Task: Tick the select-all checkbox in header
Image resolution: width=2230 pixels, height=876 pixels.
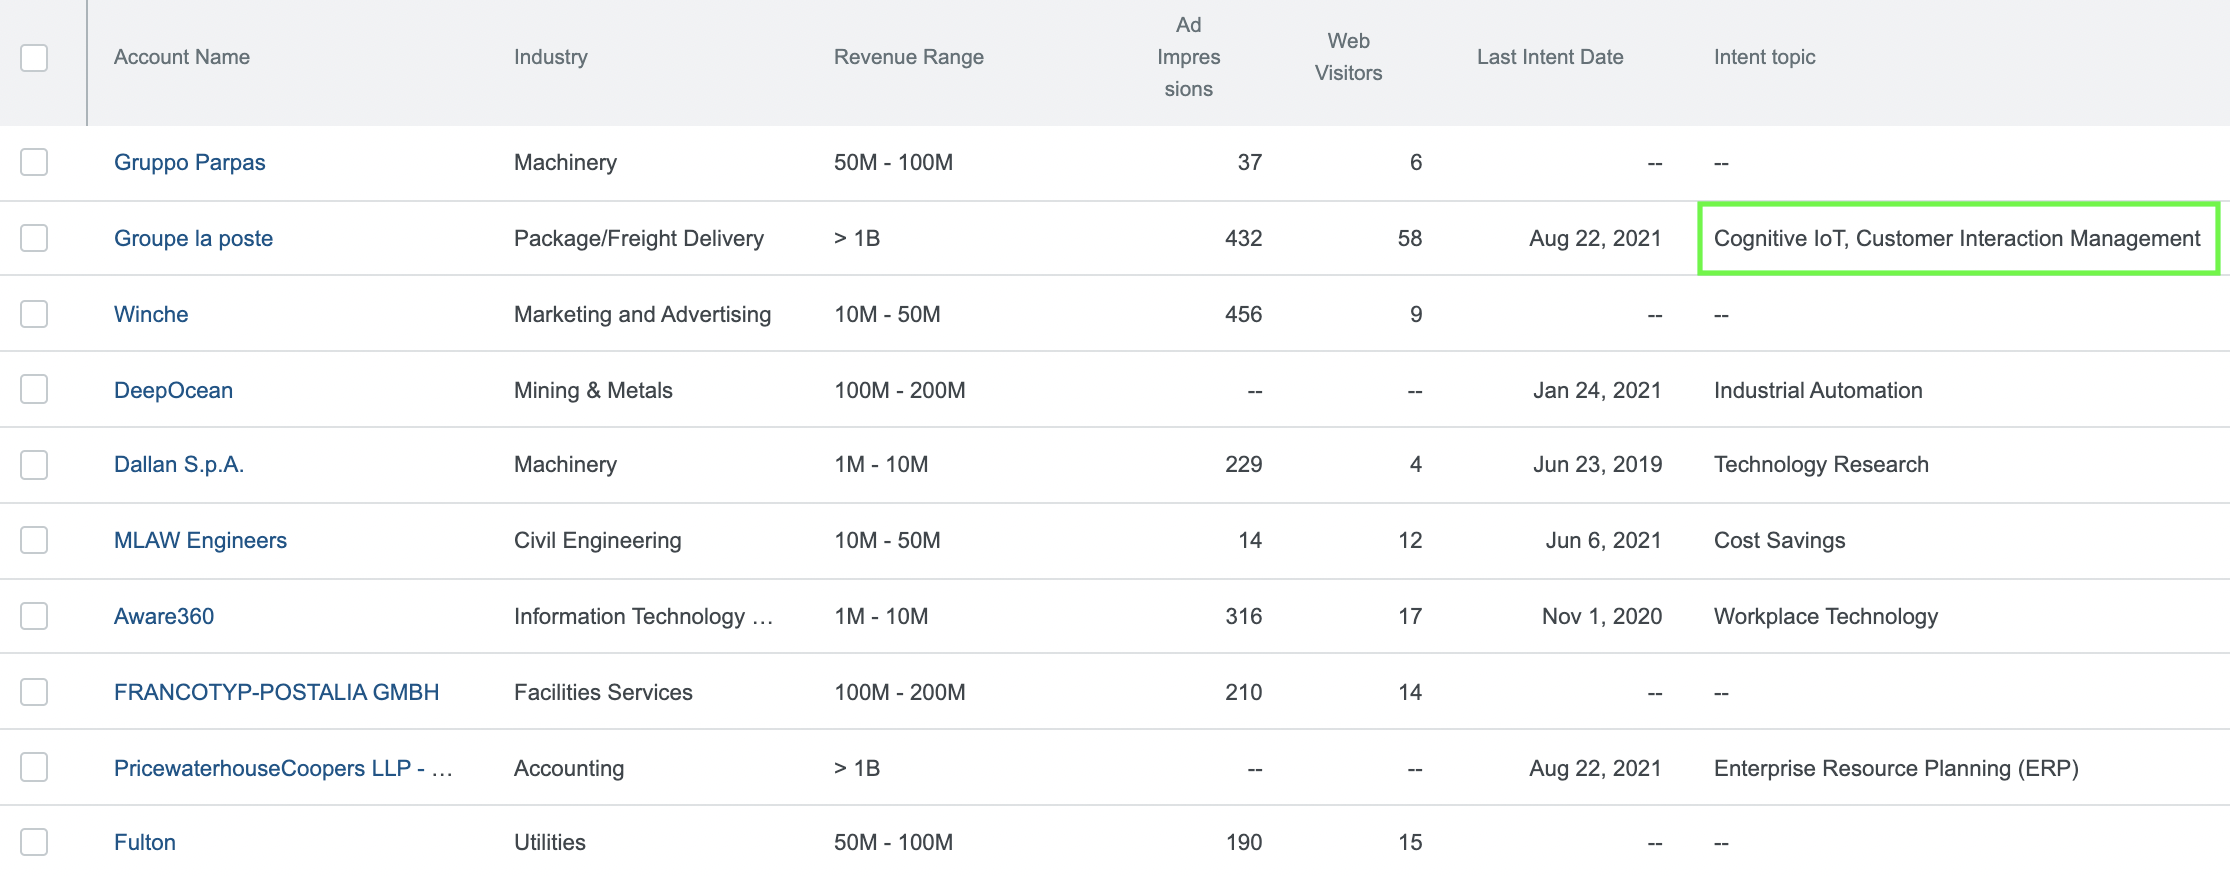Action: pyautogui.click(x=34, y=58)
